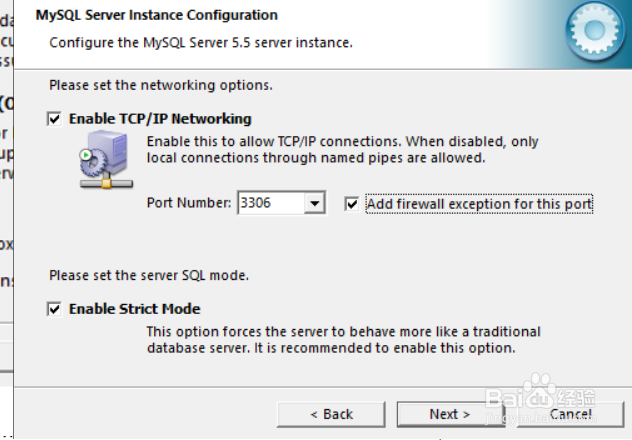
Task: Click the strict mode description paragraph
Action: (343, 340)
